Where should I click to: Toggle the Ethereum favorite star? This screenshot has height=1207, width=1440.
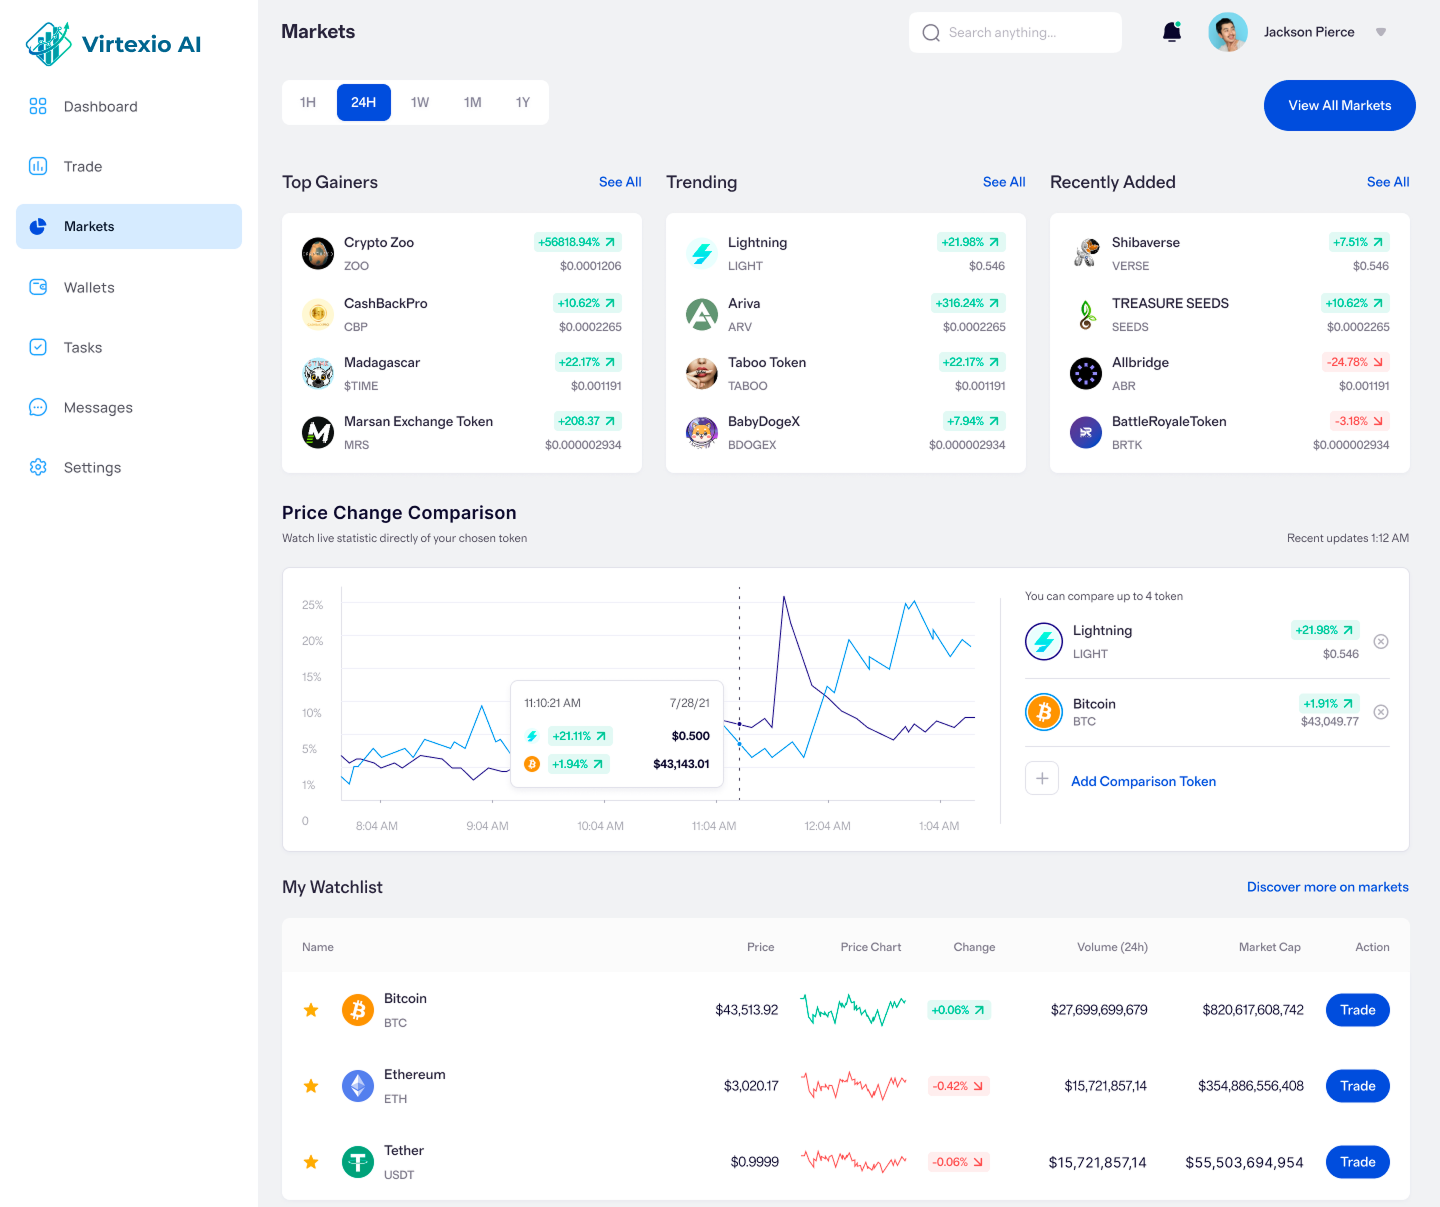click(311, 1086)
